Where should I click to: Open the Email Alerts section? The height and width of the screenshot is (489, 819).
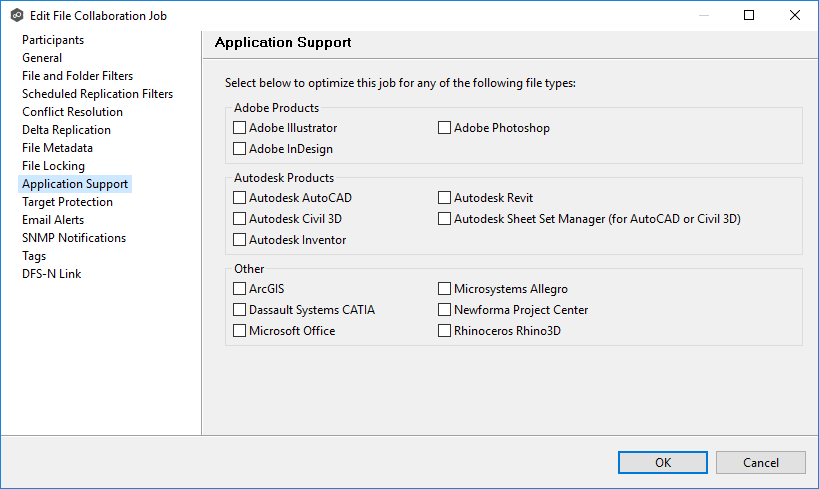tap(53, 220)
